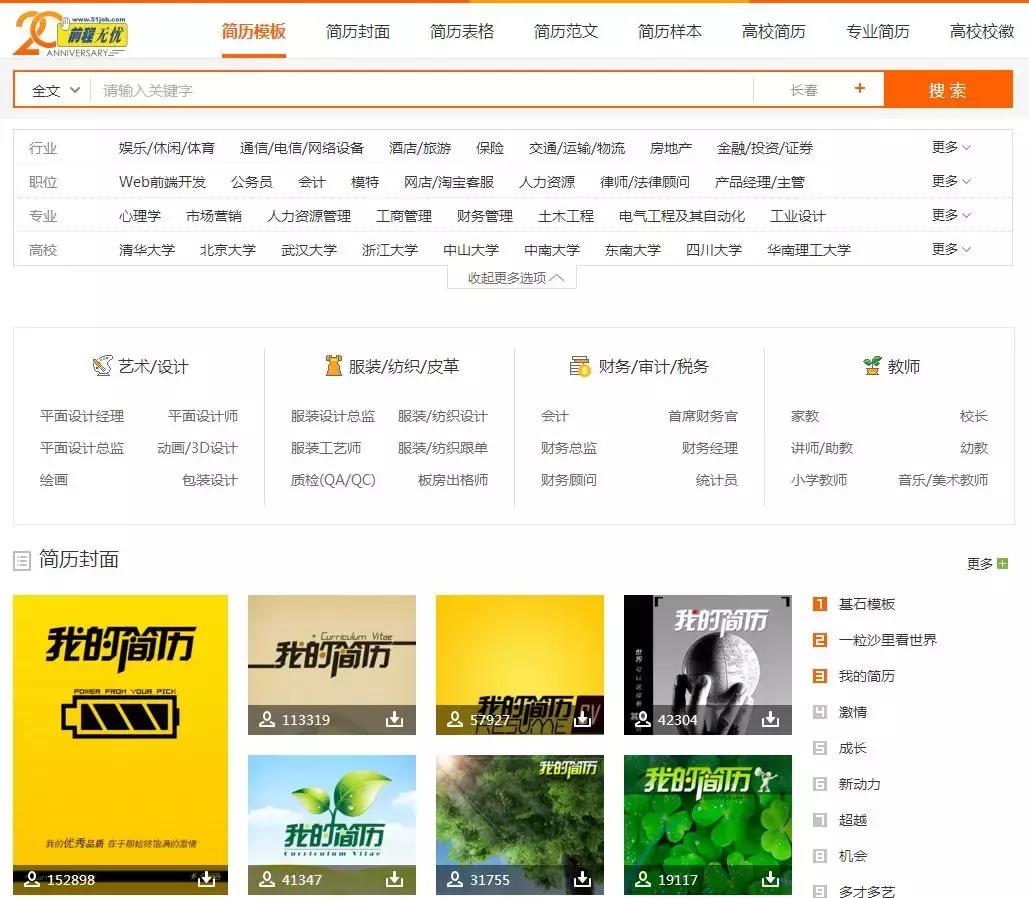Click download icon on the 19117 clover cover
Image resolution: width=1029 pixels, height=898 pixels.
(x=772, y=879)
